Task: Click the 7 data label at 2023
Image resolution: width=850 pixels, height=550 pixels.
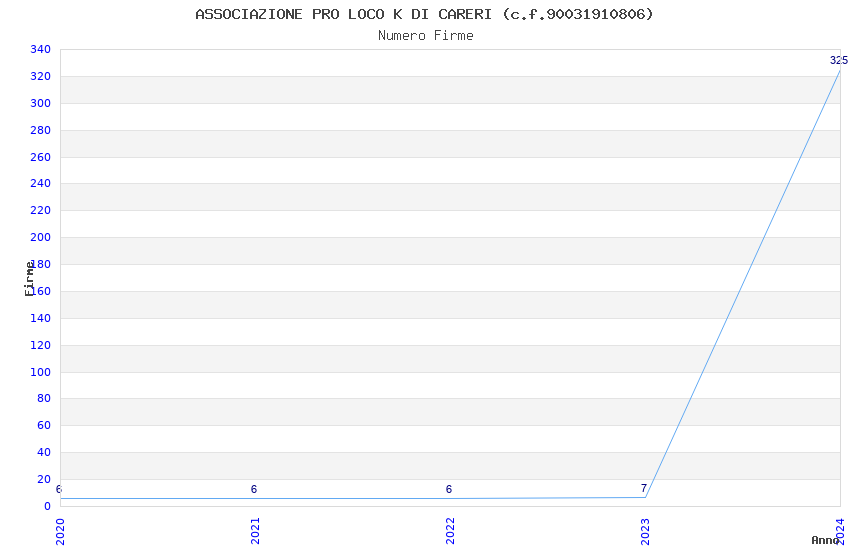Action: pos(643,488)
